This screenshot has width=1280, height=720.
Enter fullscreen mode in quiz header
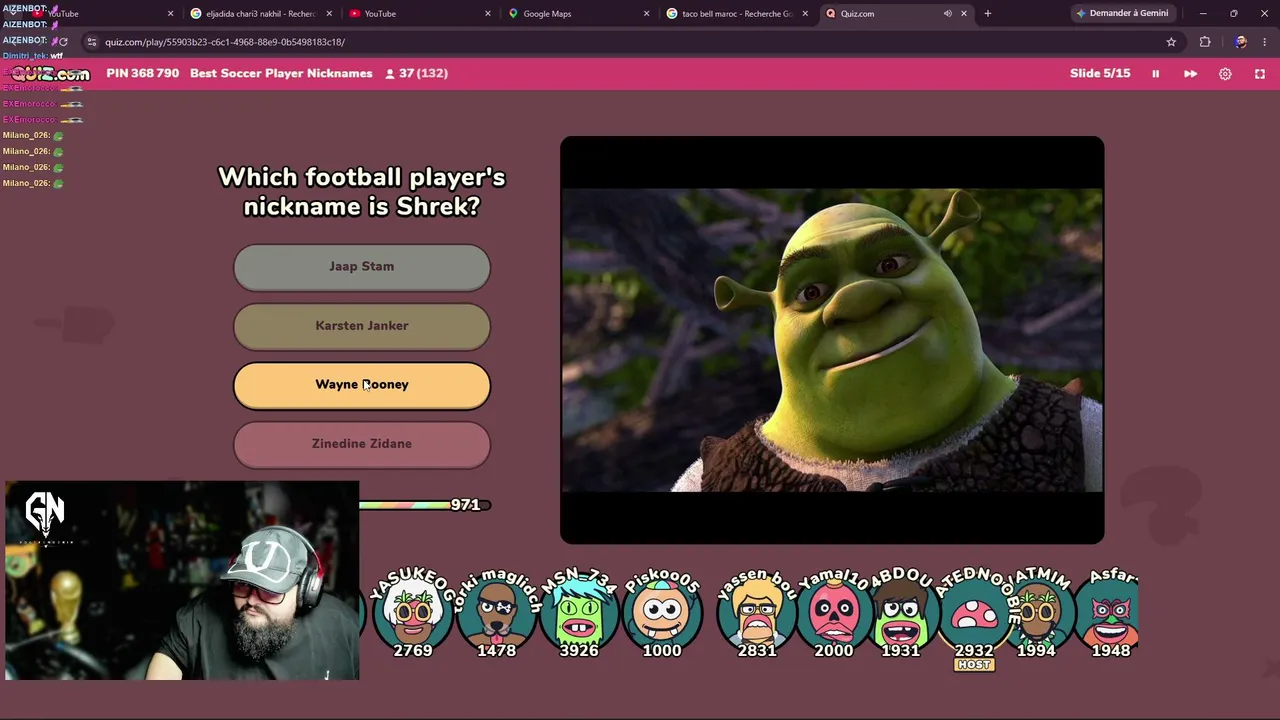(1260, 74)
